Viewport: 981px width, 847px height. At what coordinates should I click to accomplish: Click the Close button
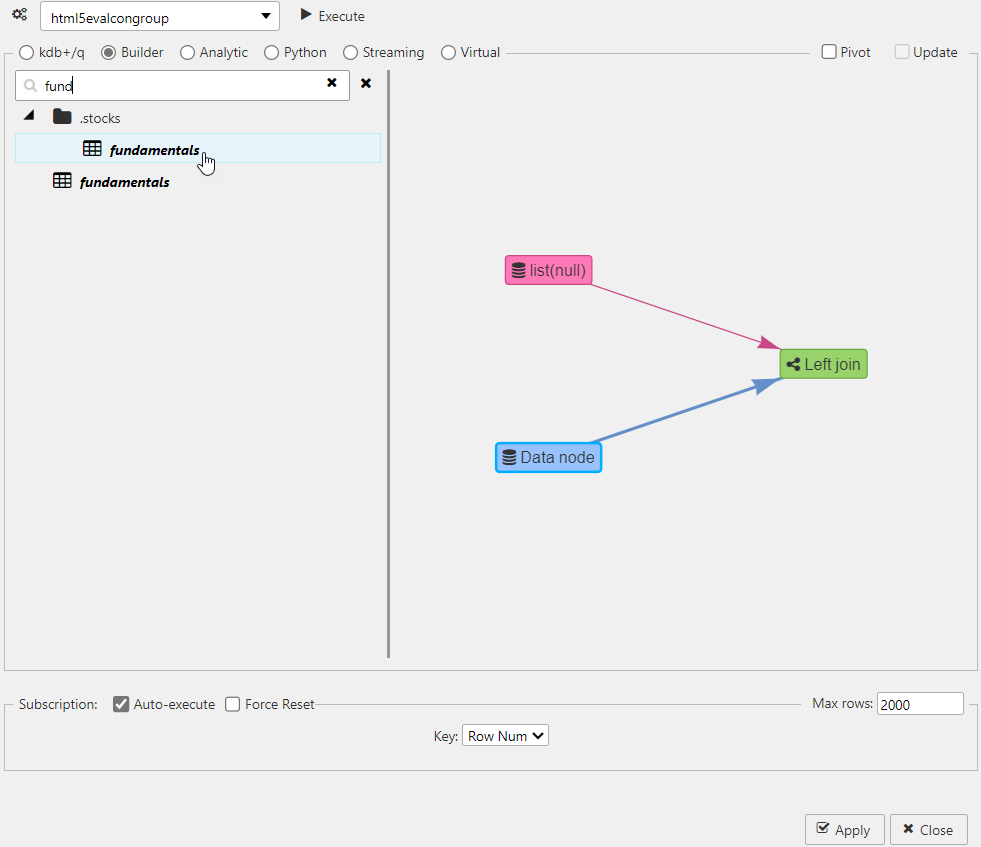pyautogui.click(x=928, y=829)
